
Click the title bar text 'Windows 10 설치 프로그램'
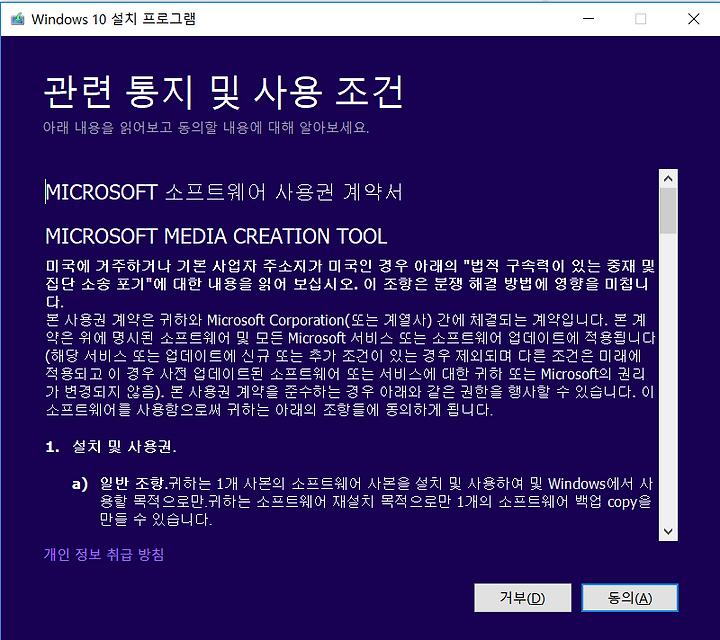click(x=113, y=19)
